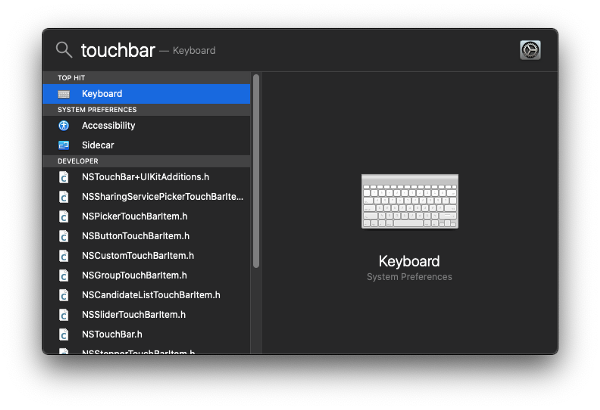Select NSSharingServicePickerTouchBarIte... result
Image resolution: width=600 pixels, height=410 pixels.
[147, 197]
